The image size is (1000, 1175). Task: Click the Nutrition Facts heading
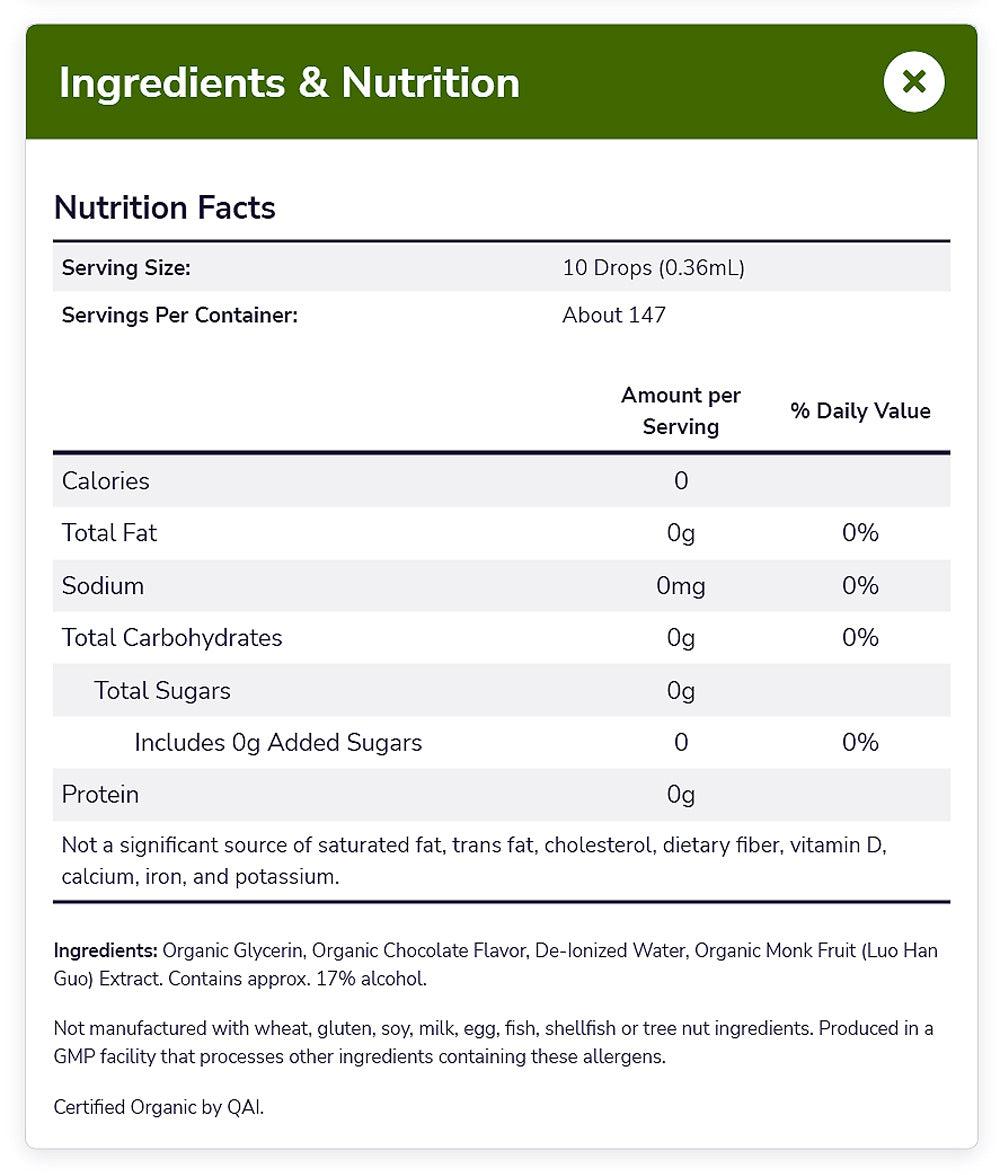click(x=164, y=208)
